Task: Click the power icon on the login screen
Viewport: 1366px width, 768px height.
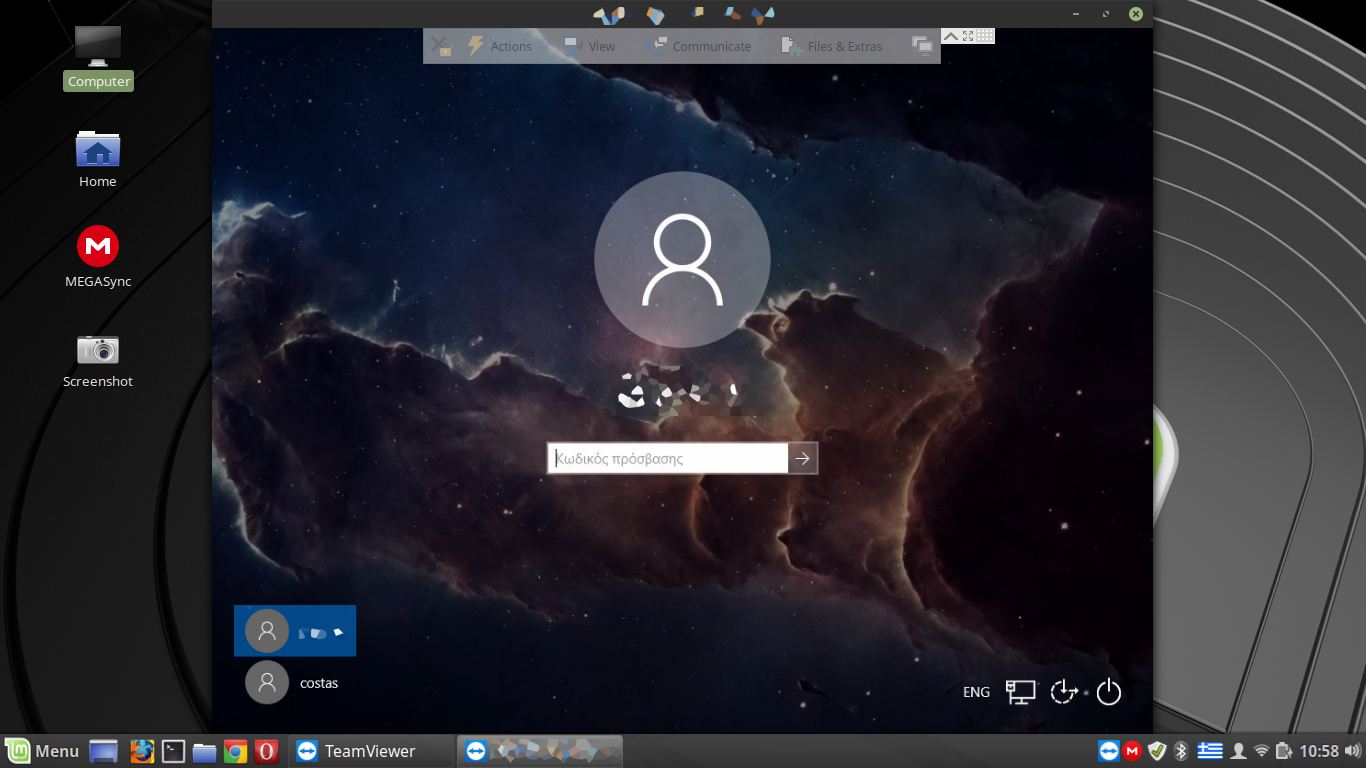Action: coord(1108,691)
